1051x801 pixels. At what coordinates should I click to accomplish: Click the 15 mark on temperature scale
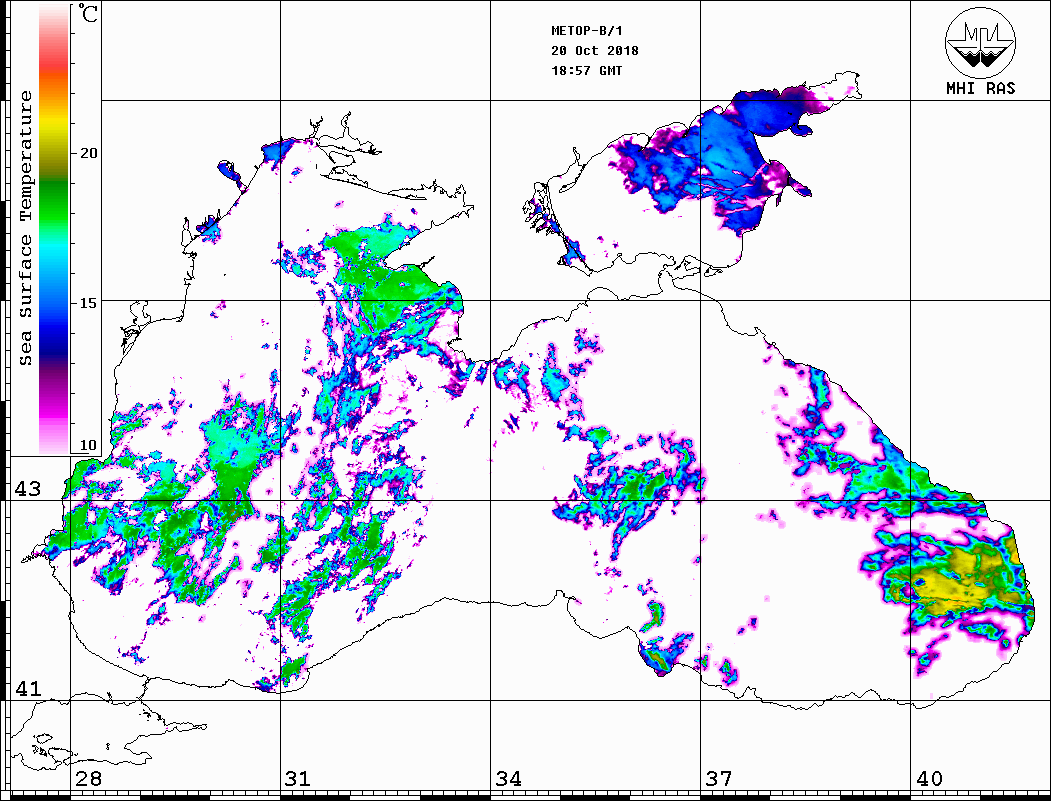point(88,302)
